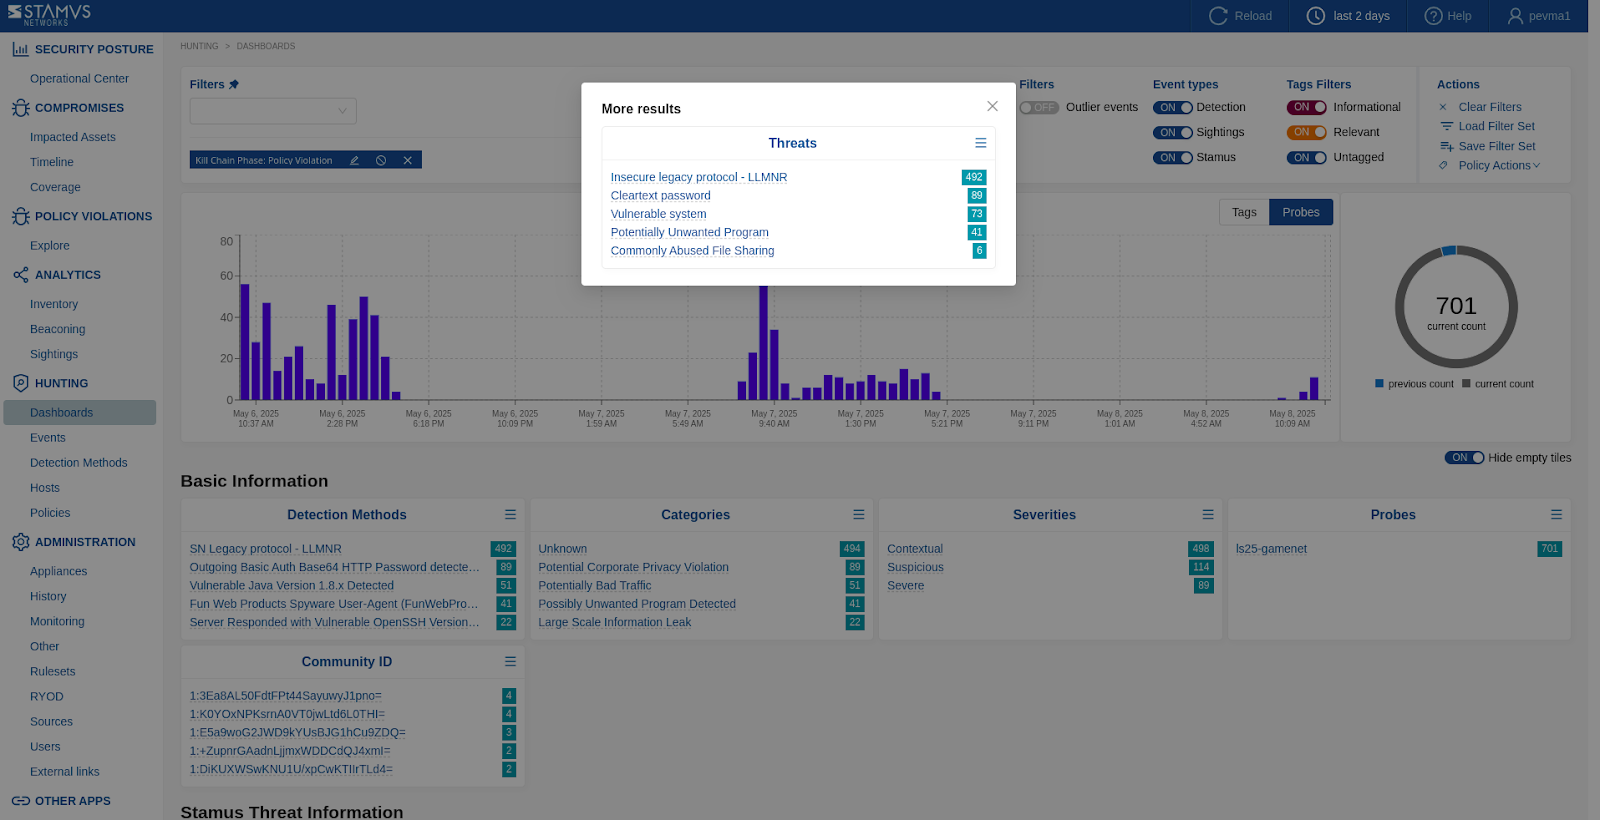Toggle the Hide empty tiles switch
1600x820 pixels.
click(1464, 458)
